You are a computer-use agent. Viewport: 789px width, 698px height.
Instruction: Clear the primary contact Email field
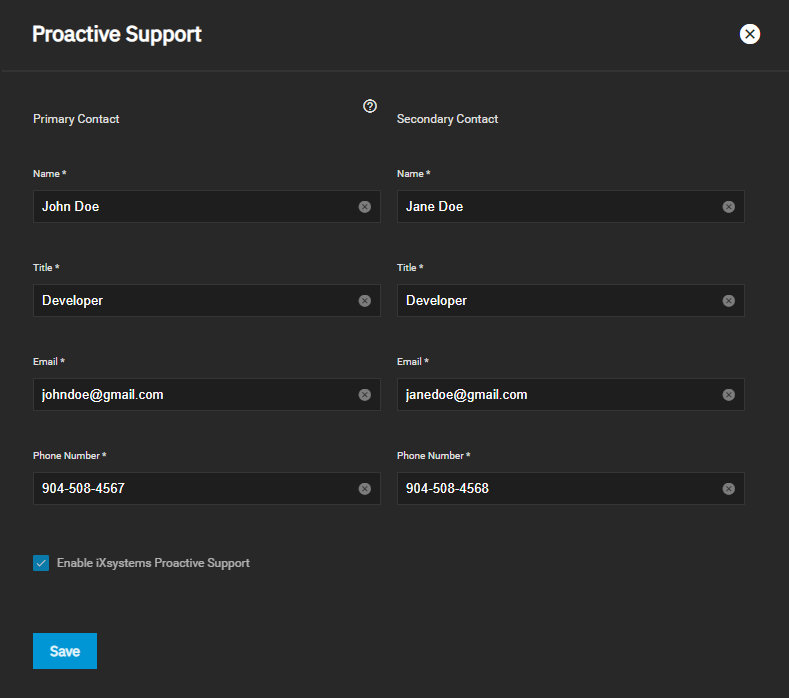click(x=365, y=395)
